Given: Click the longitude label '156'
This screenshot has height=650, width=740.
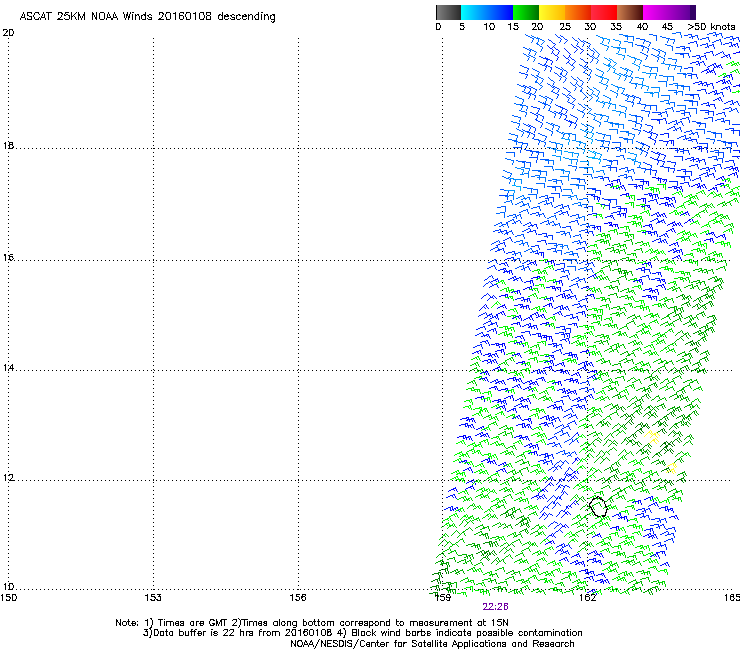Looking at the screenshot, I should (298, 598).
